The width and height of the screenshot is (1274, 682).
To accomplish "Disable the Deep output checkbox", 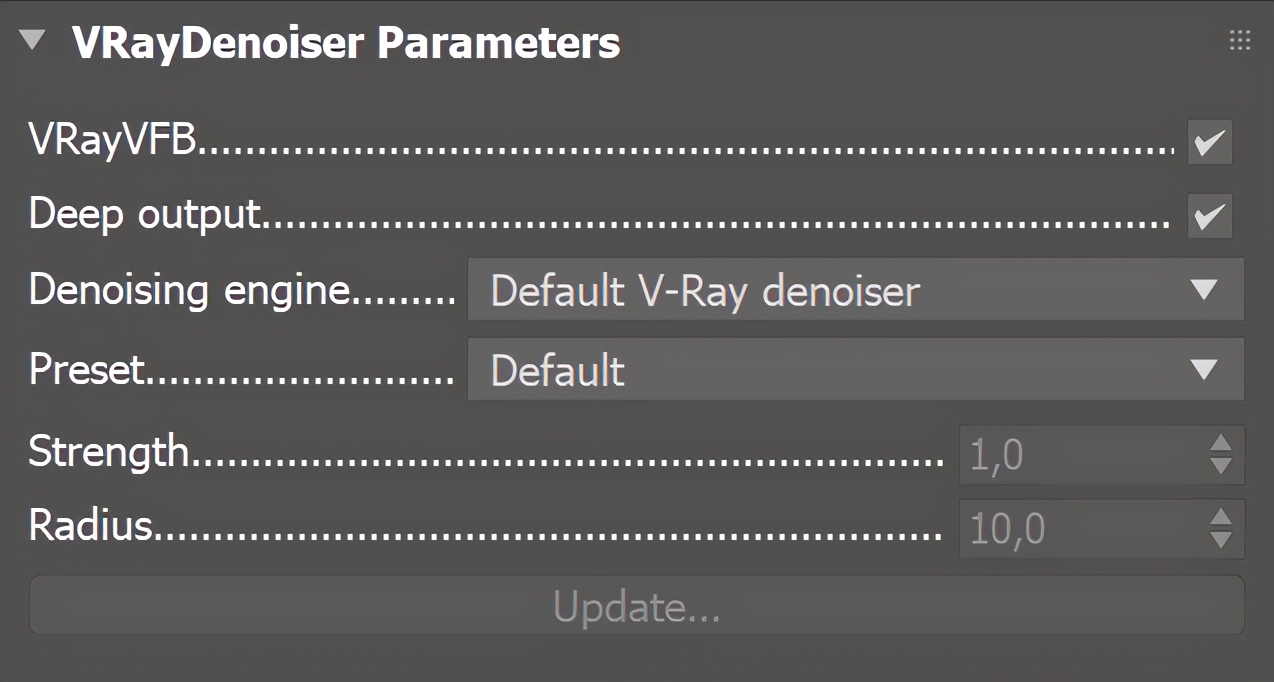I will click(1210, 216).
